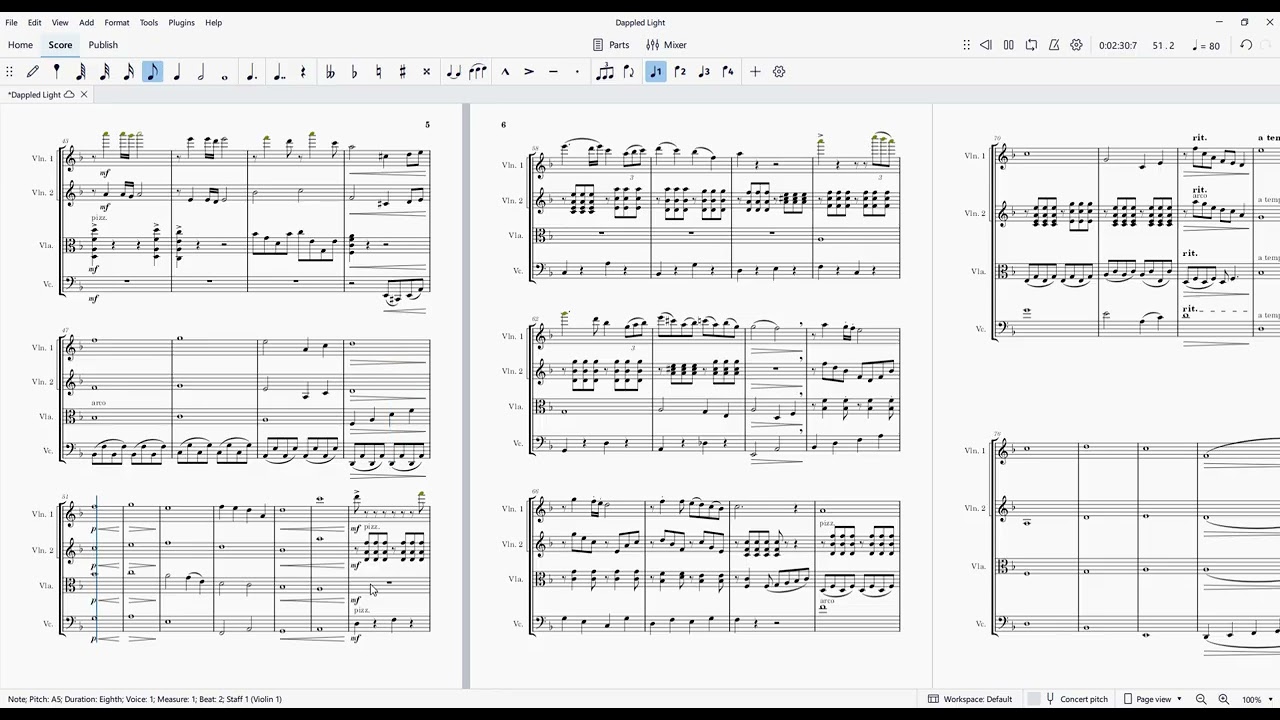Flip note direction
1280x720 pixels.
pos(629,72)
